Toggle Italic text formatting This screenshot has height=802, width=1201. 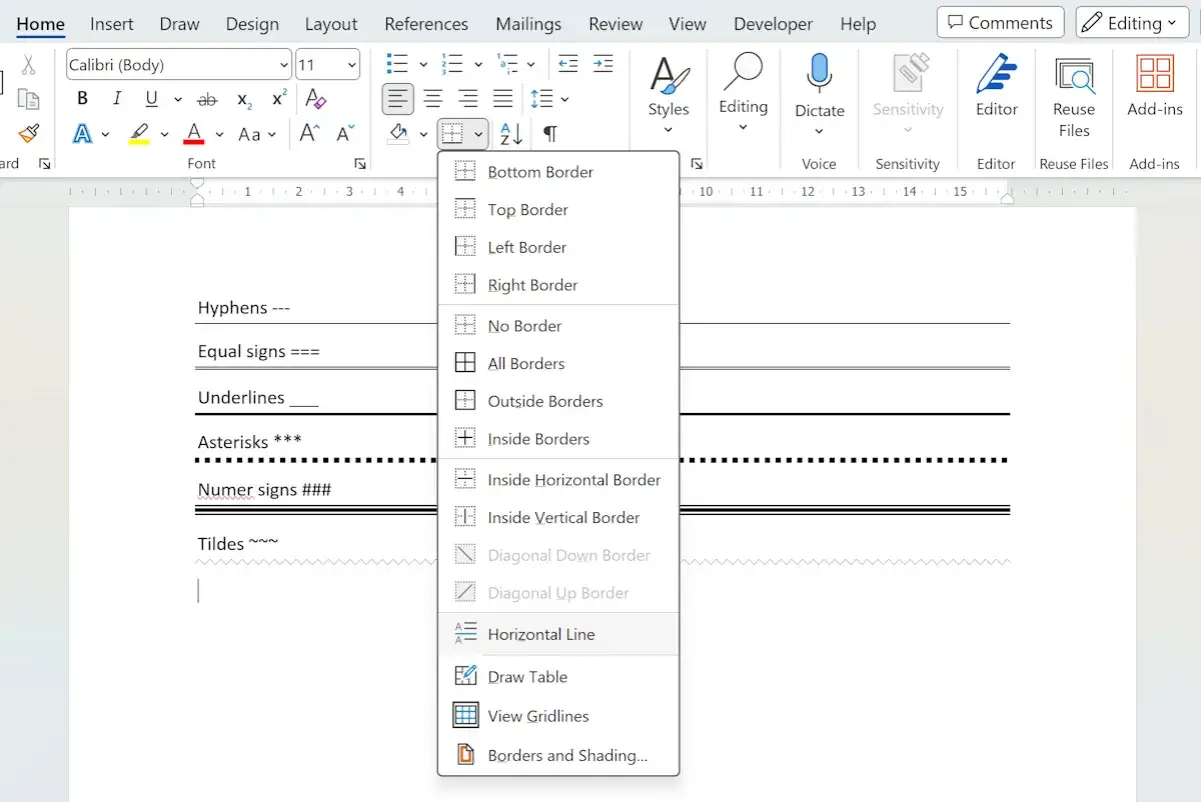pyautogui.click(x=117, y=99)
